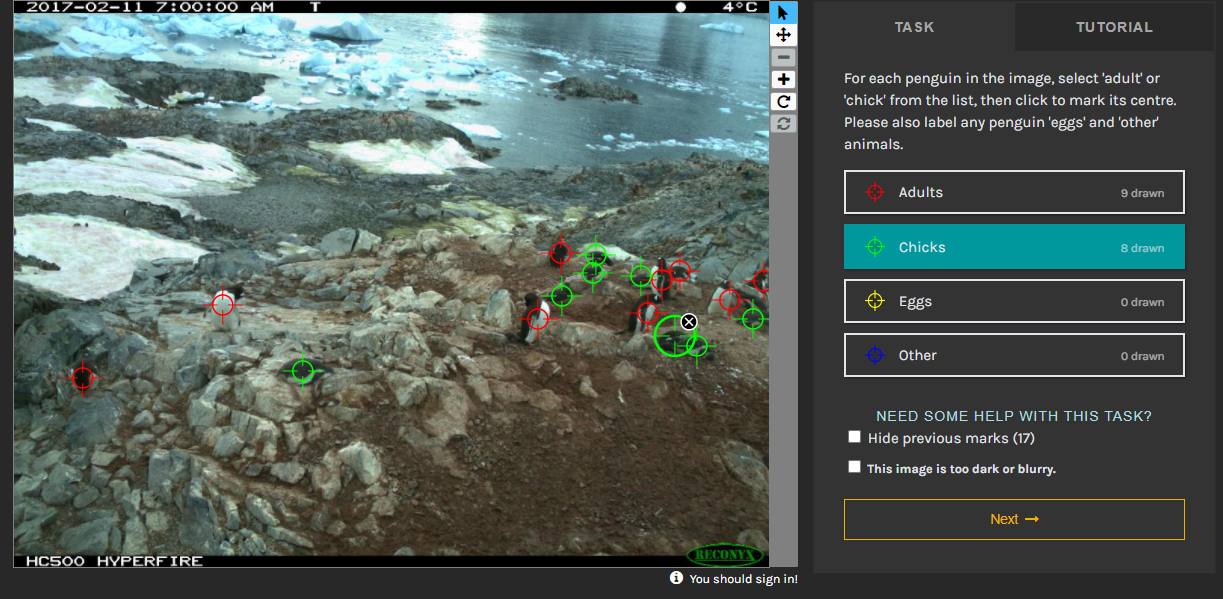Toggle Hide previous marks checkbox
1223x599 pixels.
click(x=854, y=437)
